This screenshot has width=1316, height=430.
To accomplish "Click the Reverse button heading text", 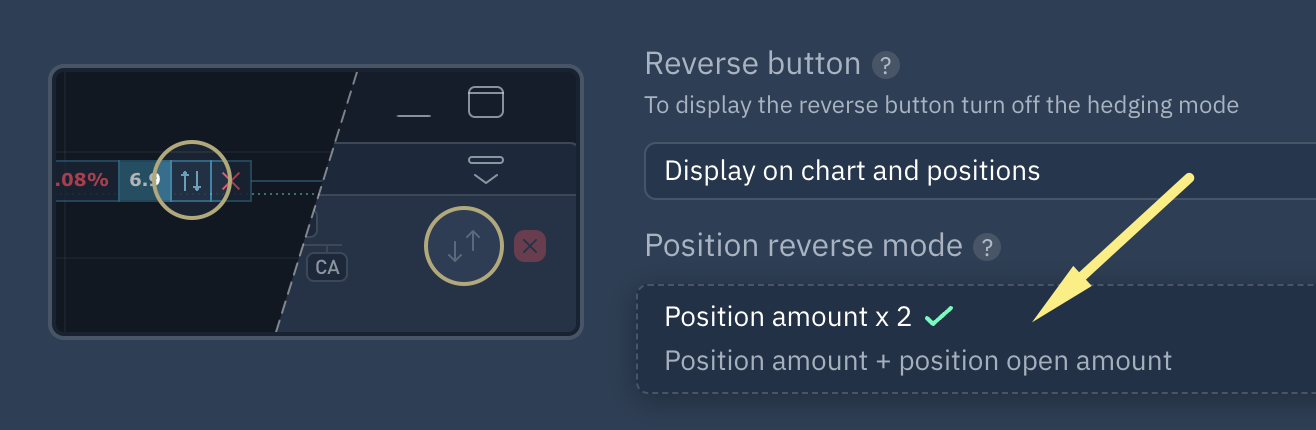I will click(x=752, y=64).
